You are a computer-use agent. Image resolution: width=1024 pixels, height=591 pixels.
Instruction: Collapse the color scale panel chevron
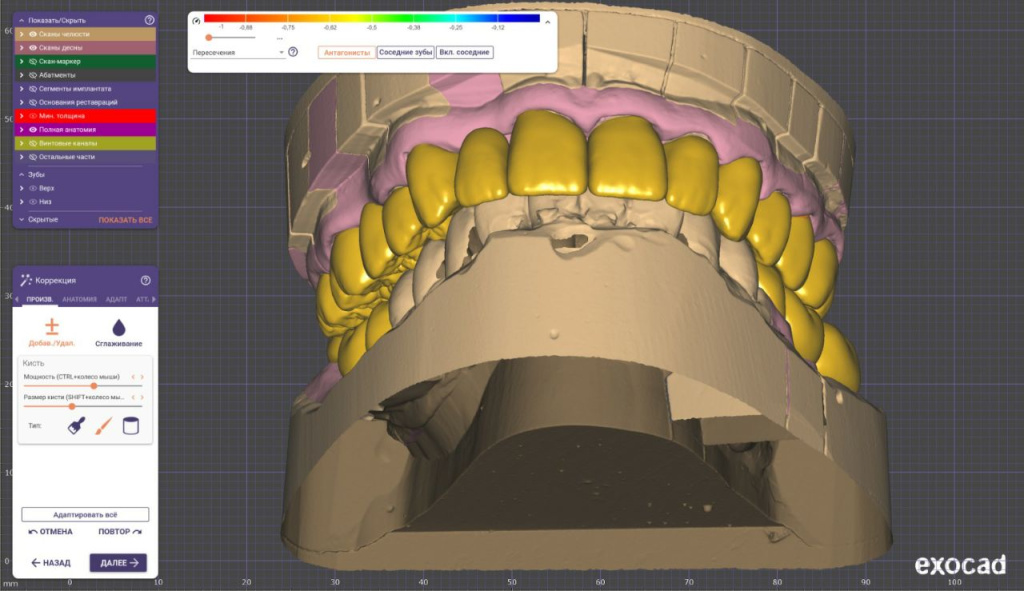coord(547,20)
